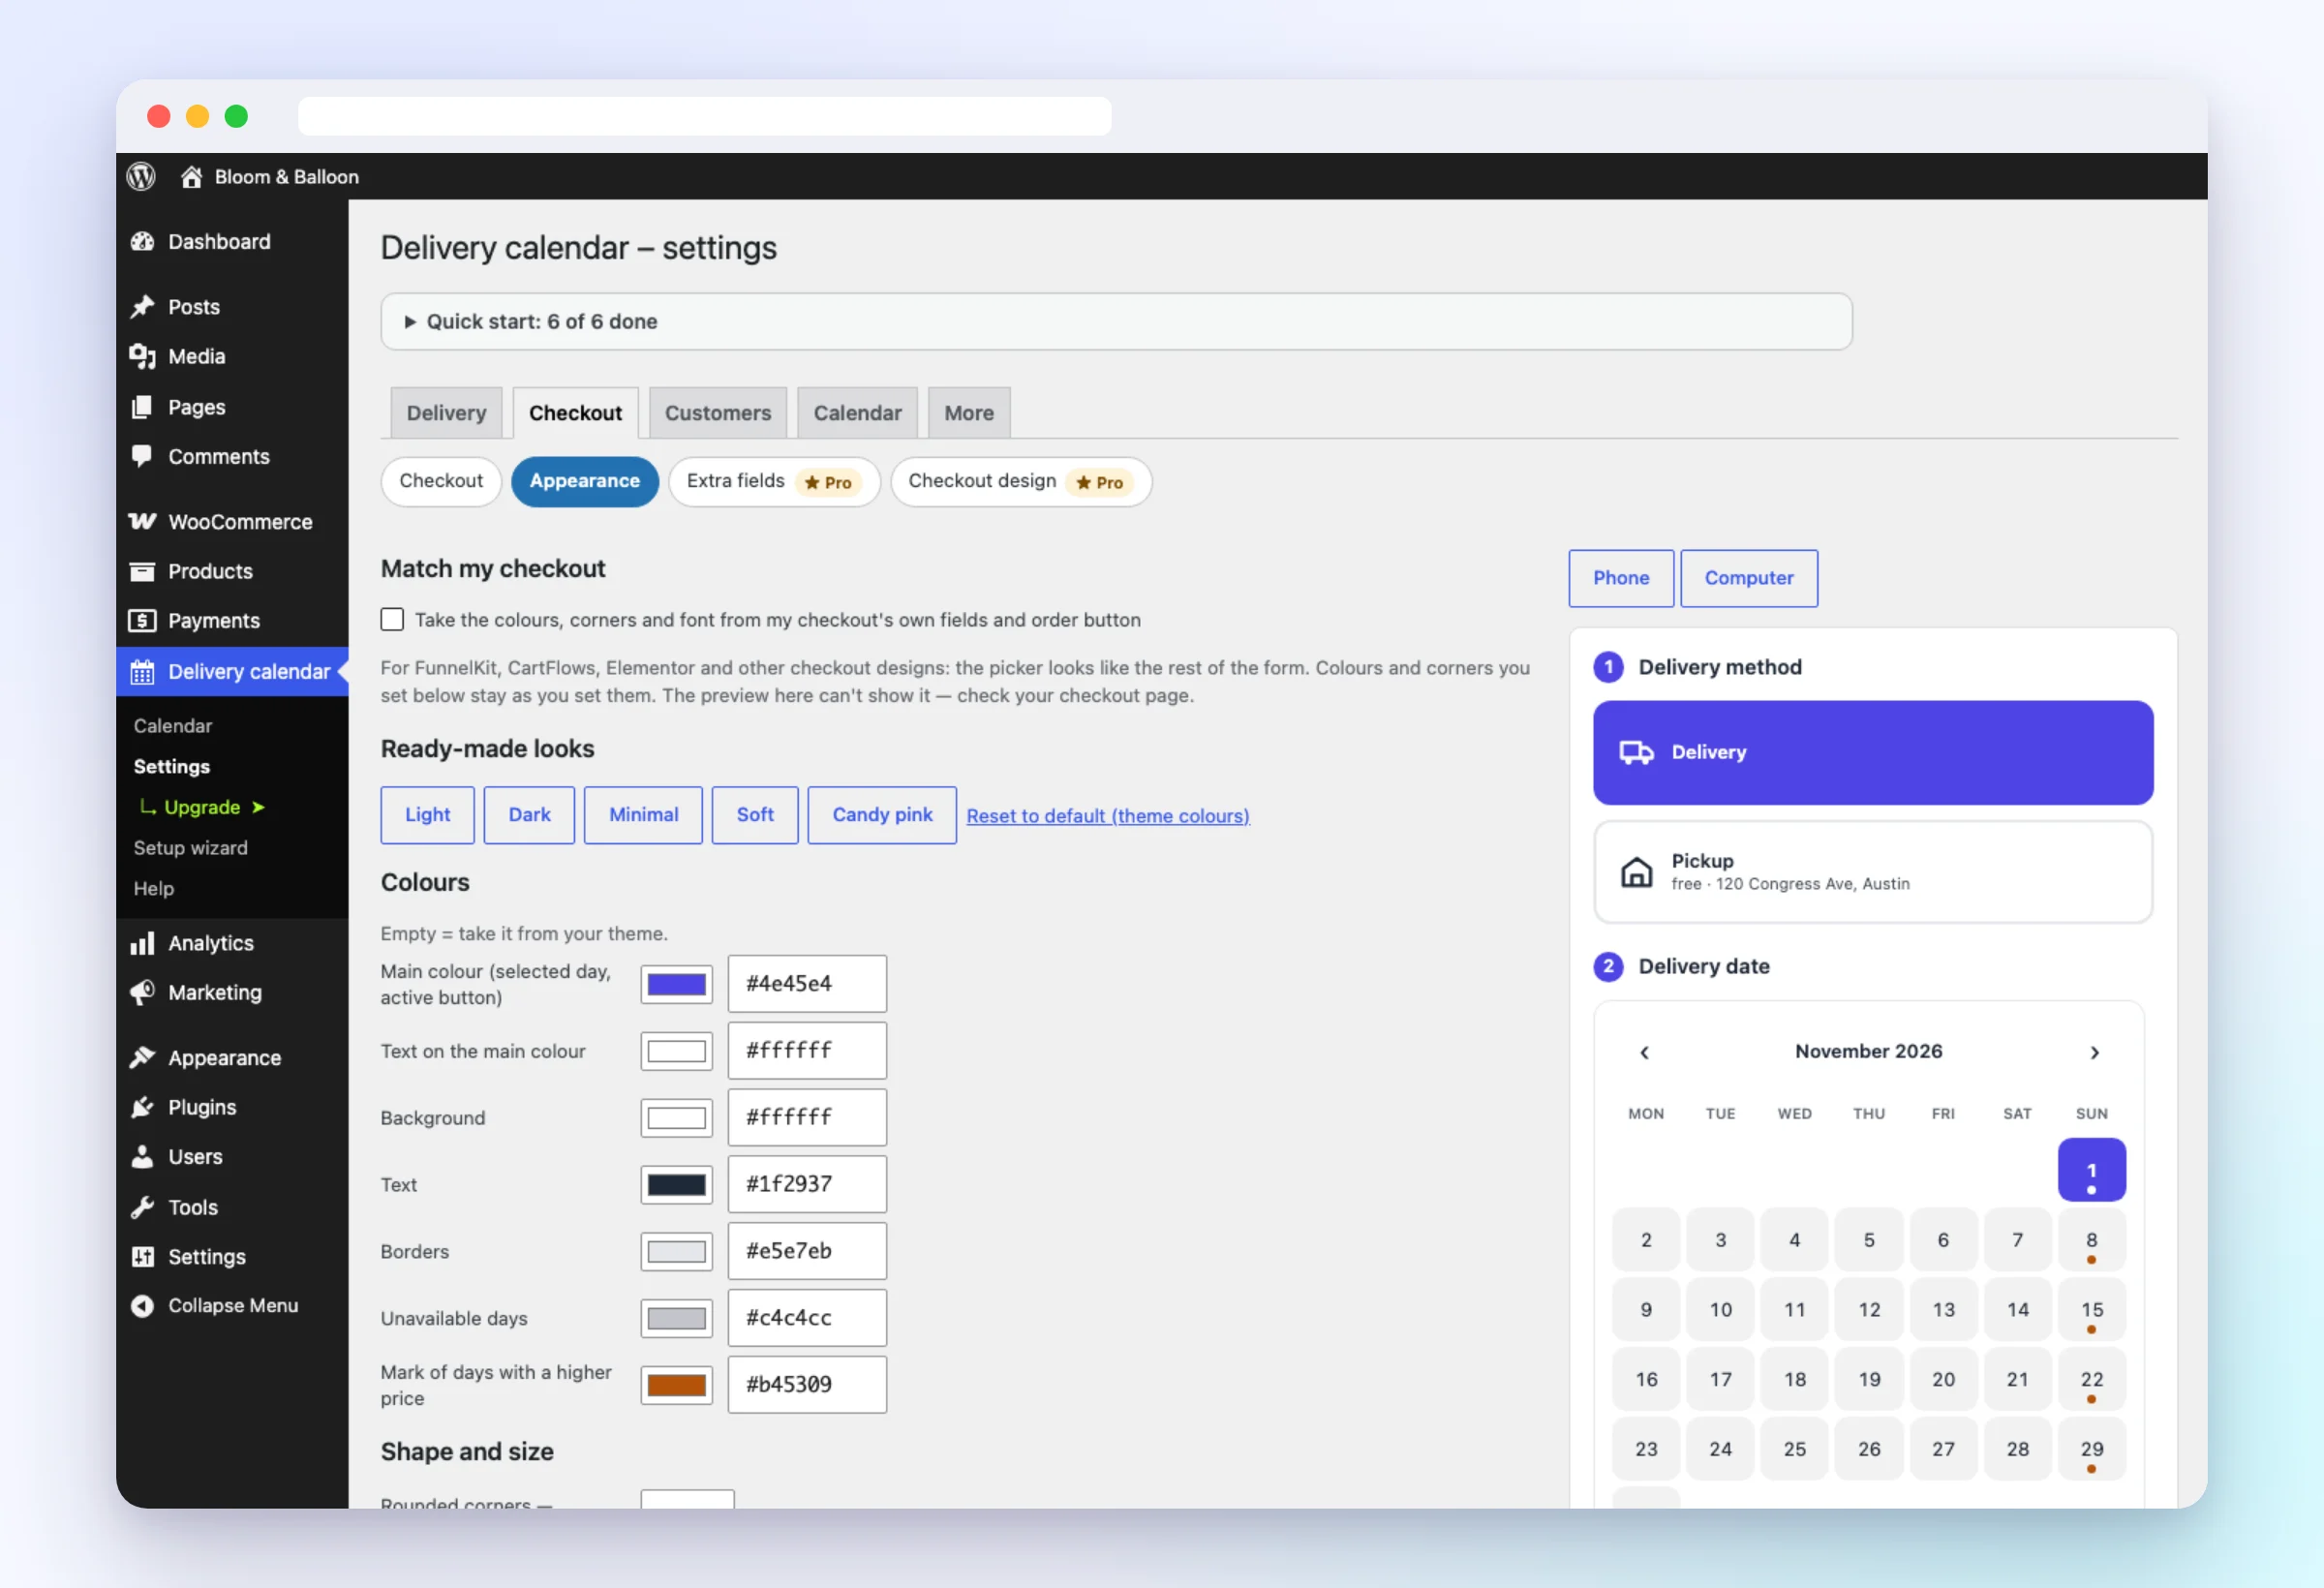Open the Main colour swatch picker
This screenshot has width=2324, height=1588.
677,984
